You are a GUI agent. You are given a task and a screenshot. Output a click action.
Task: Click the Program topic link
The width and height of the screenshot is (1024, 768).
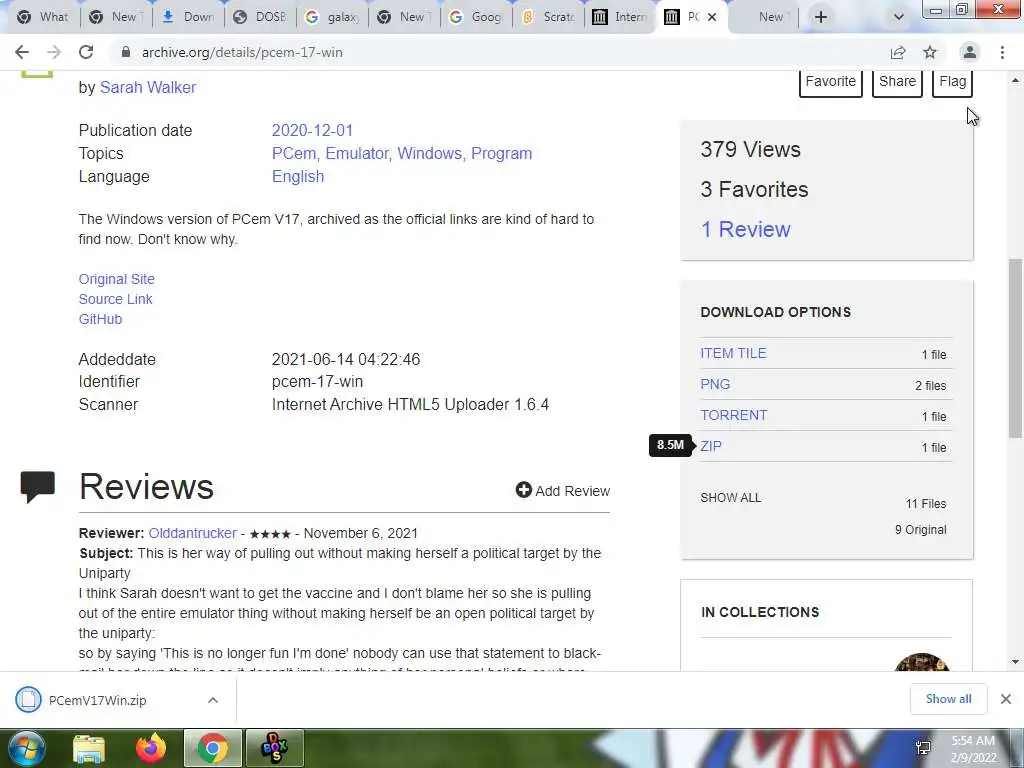click(x=502, y=153)
